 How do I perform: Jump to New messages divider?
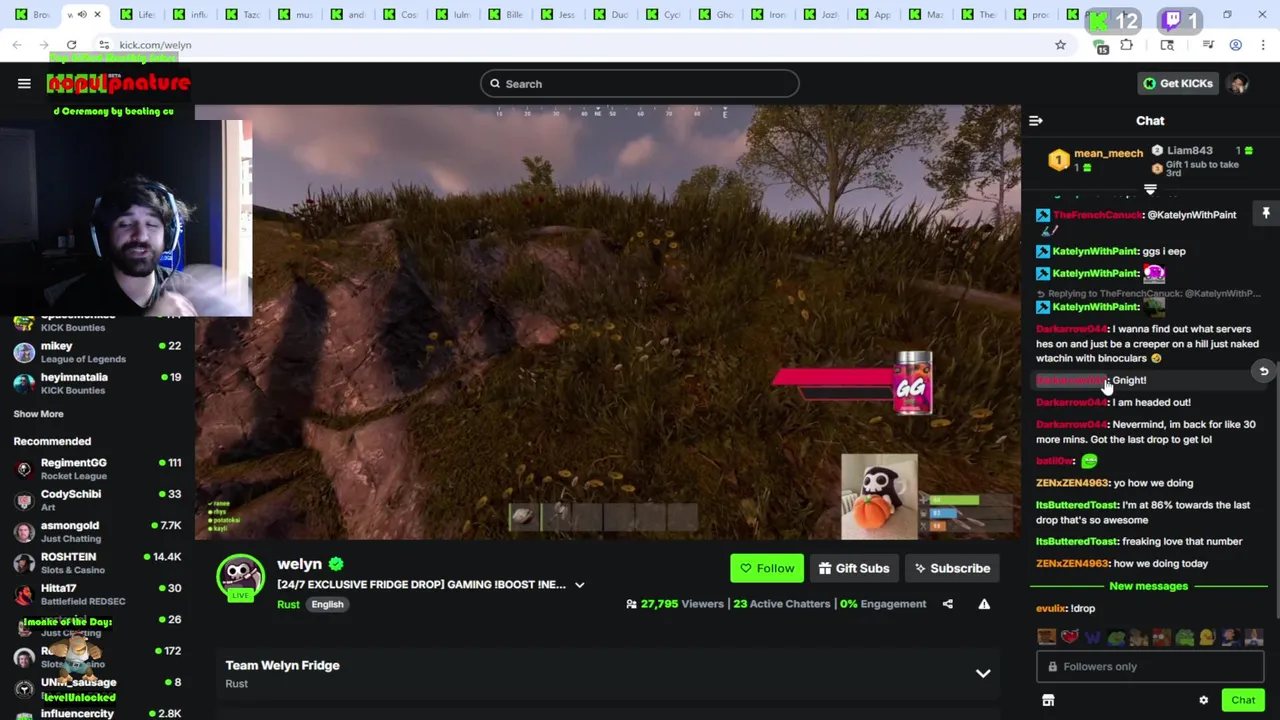[x=1148, y=587]
